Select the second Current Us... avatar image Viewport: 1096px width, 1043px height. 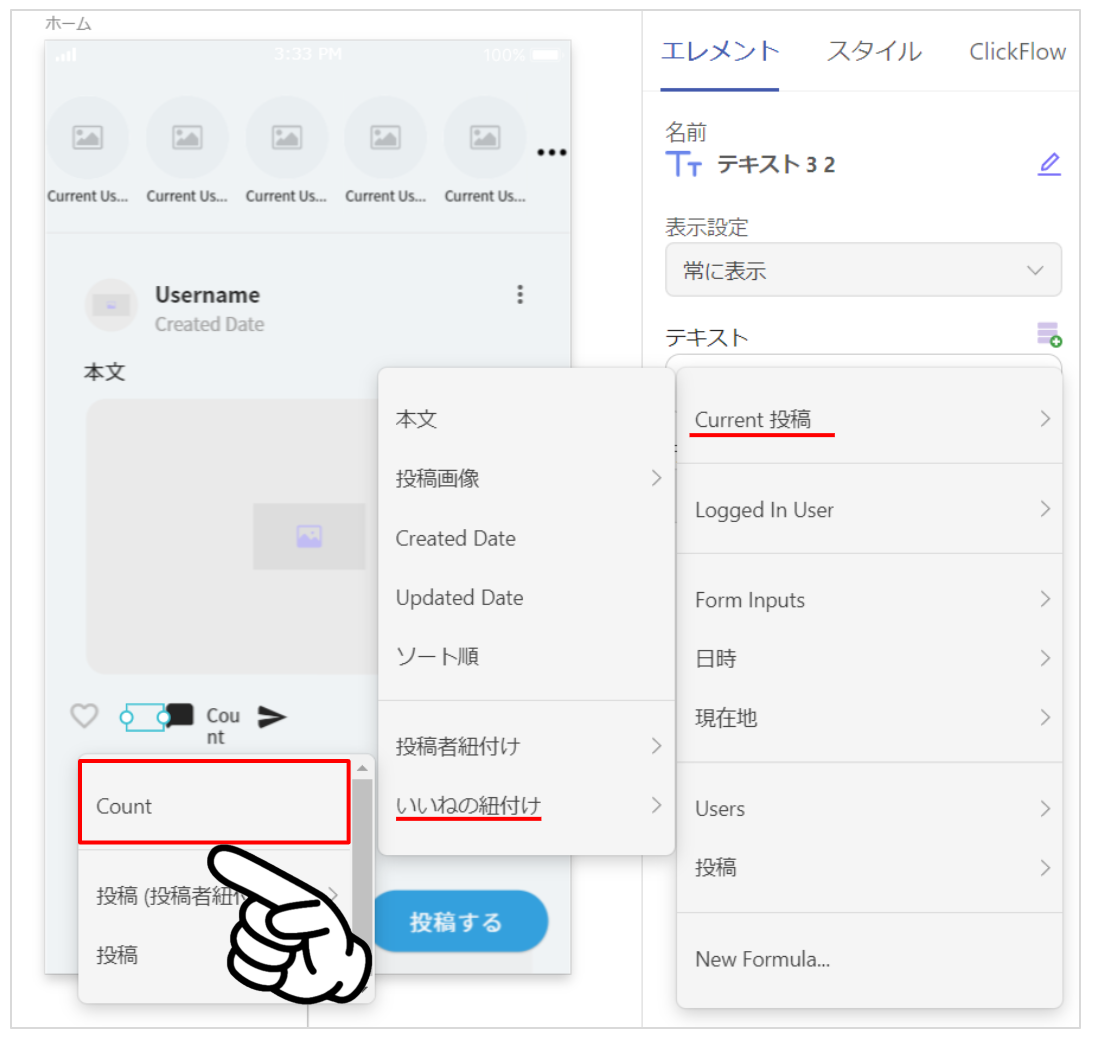point(187,138)
